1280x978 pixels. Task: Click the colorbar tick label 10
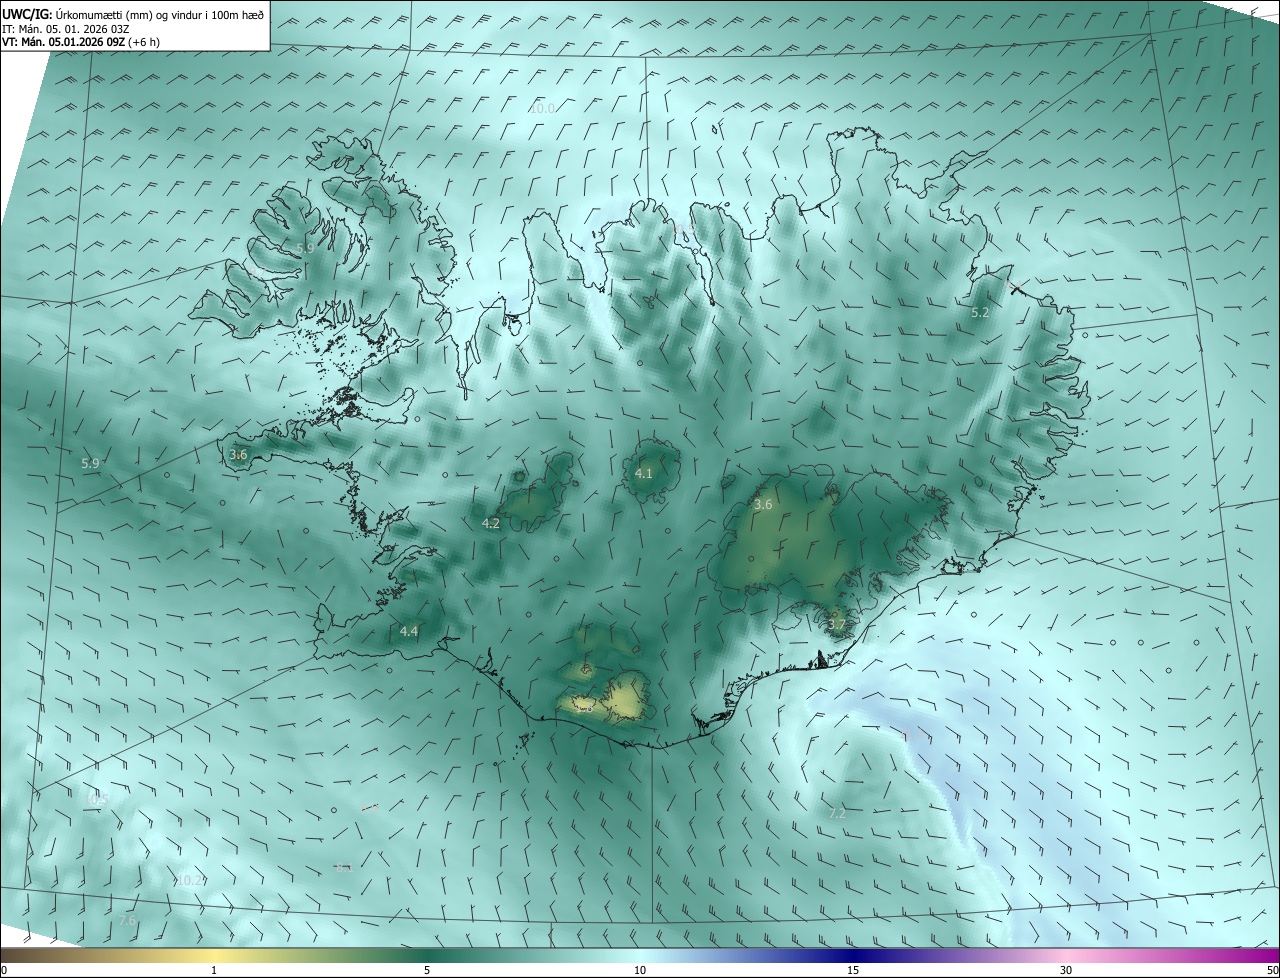click(640, 970)
